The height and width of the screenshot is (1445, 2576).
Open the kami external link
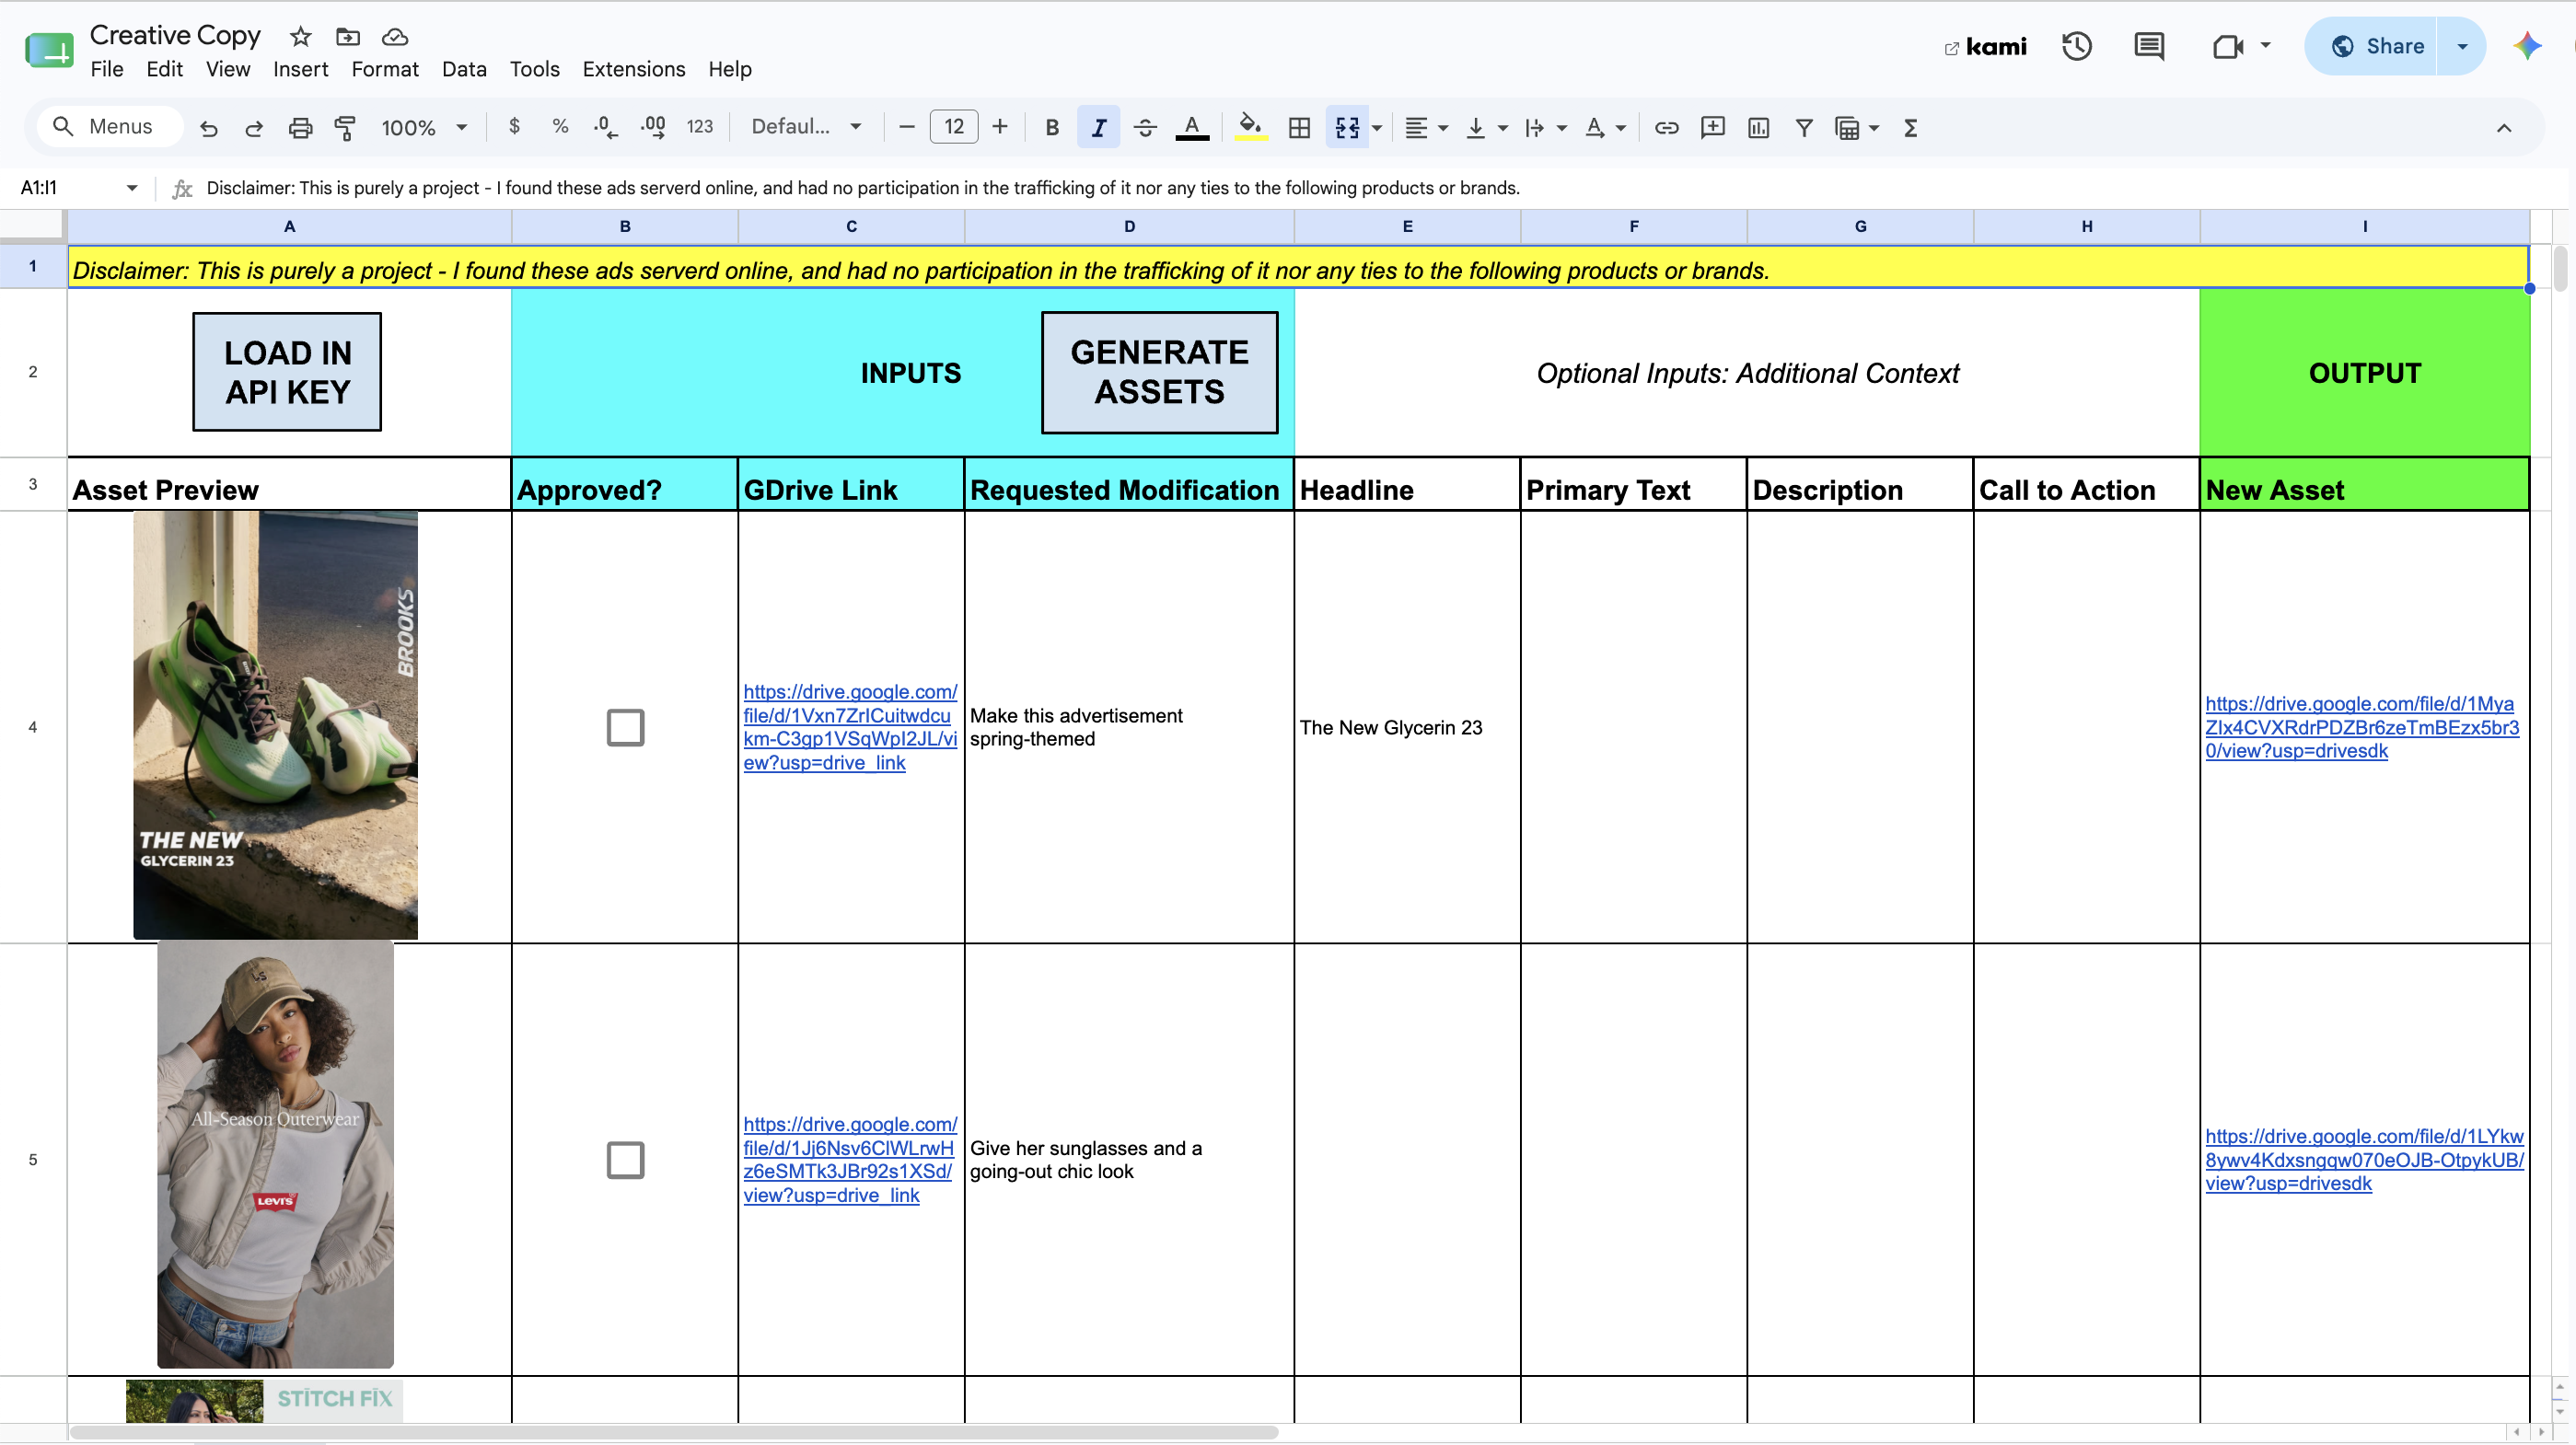coord(1985,46)
